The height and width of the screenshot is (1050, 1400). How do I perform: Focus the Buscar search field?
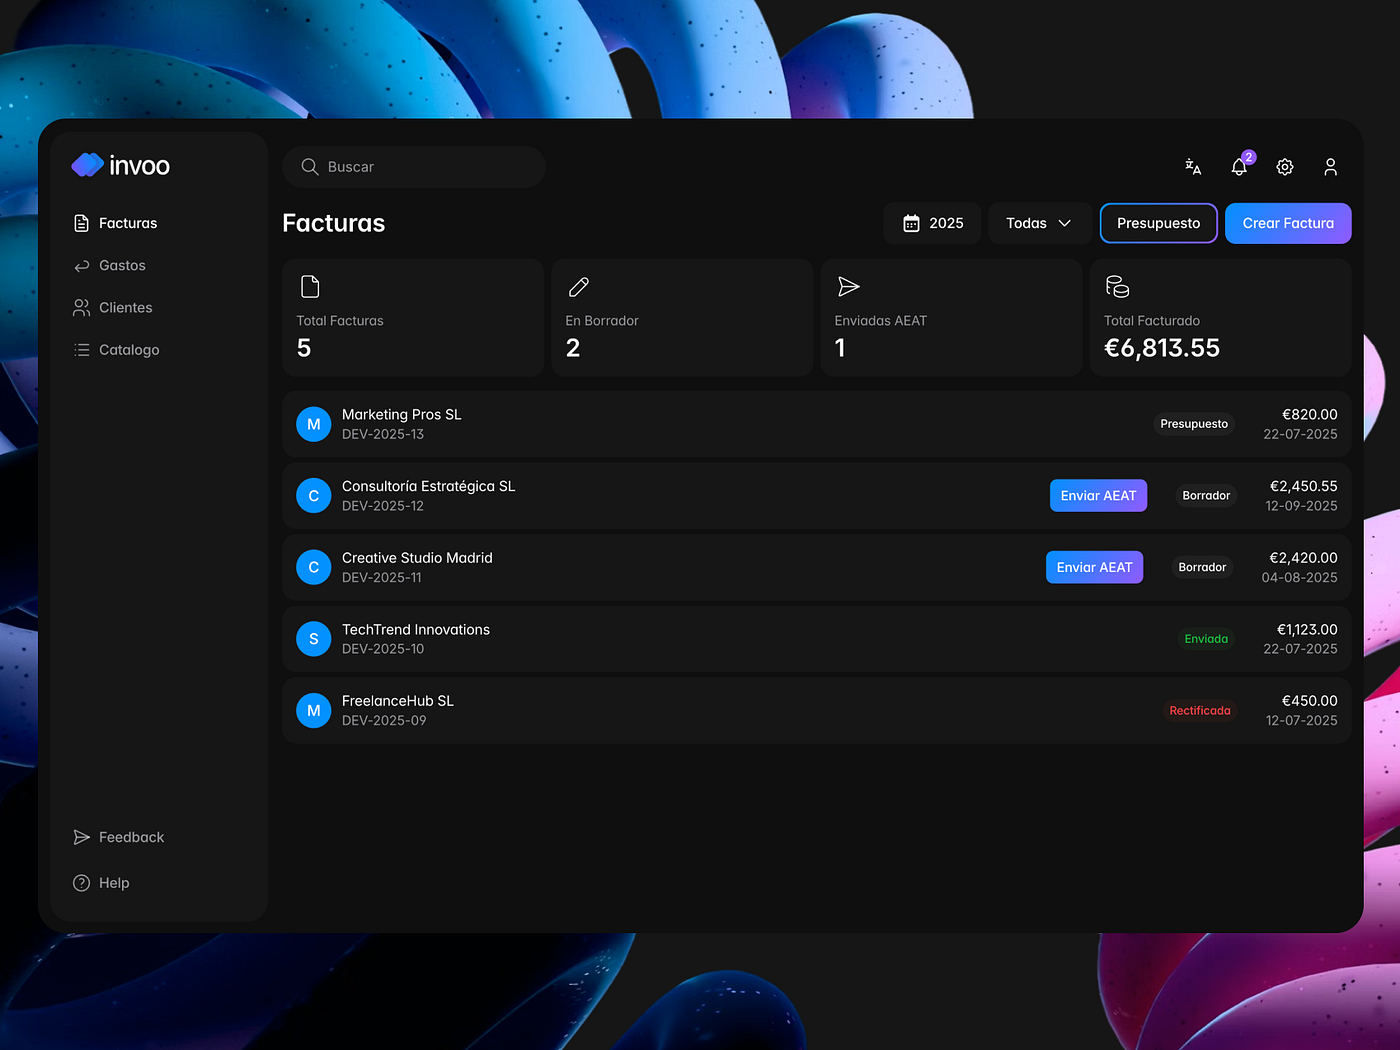(414, 167)
